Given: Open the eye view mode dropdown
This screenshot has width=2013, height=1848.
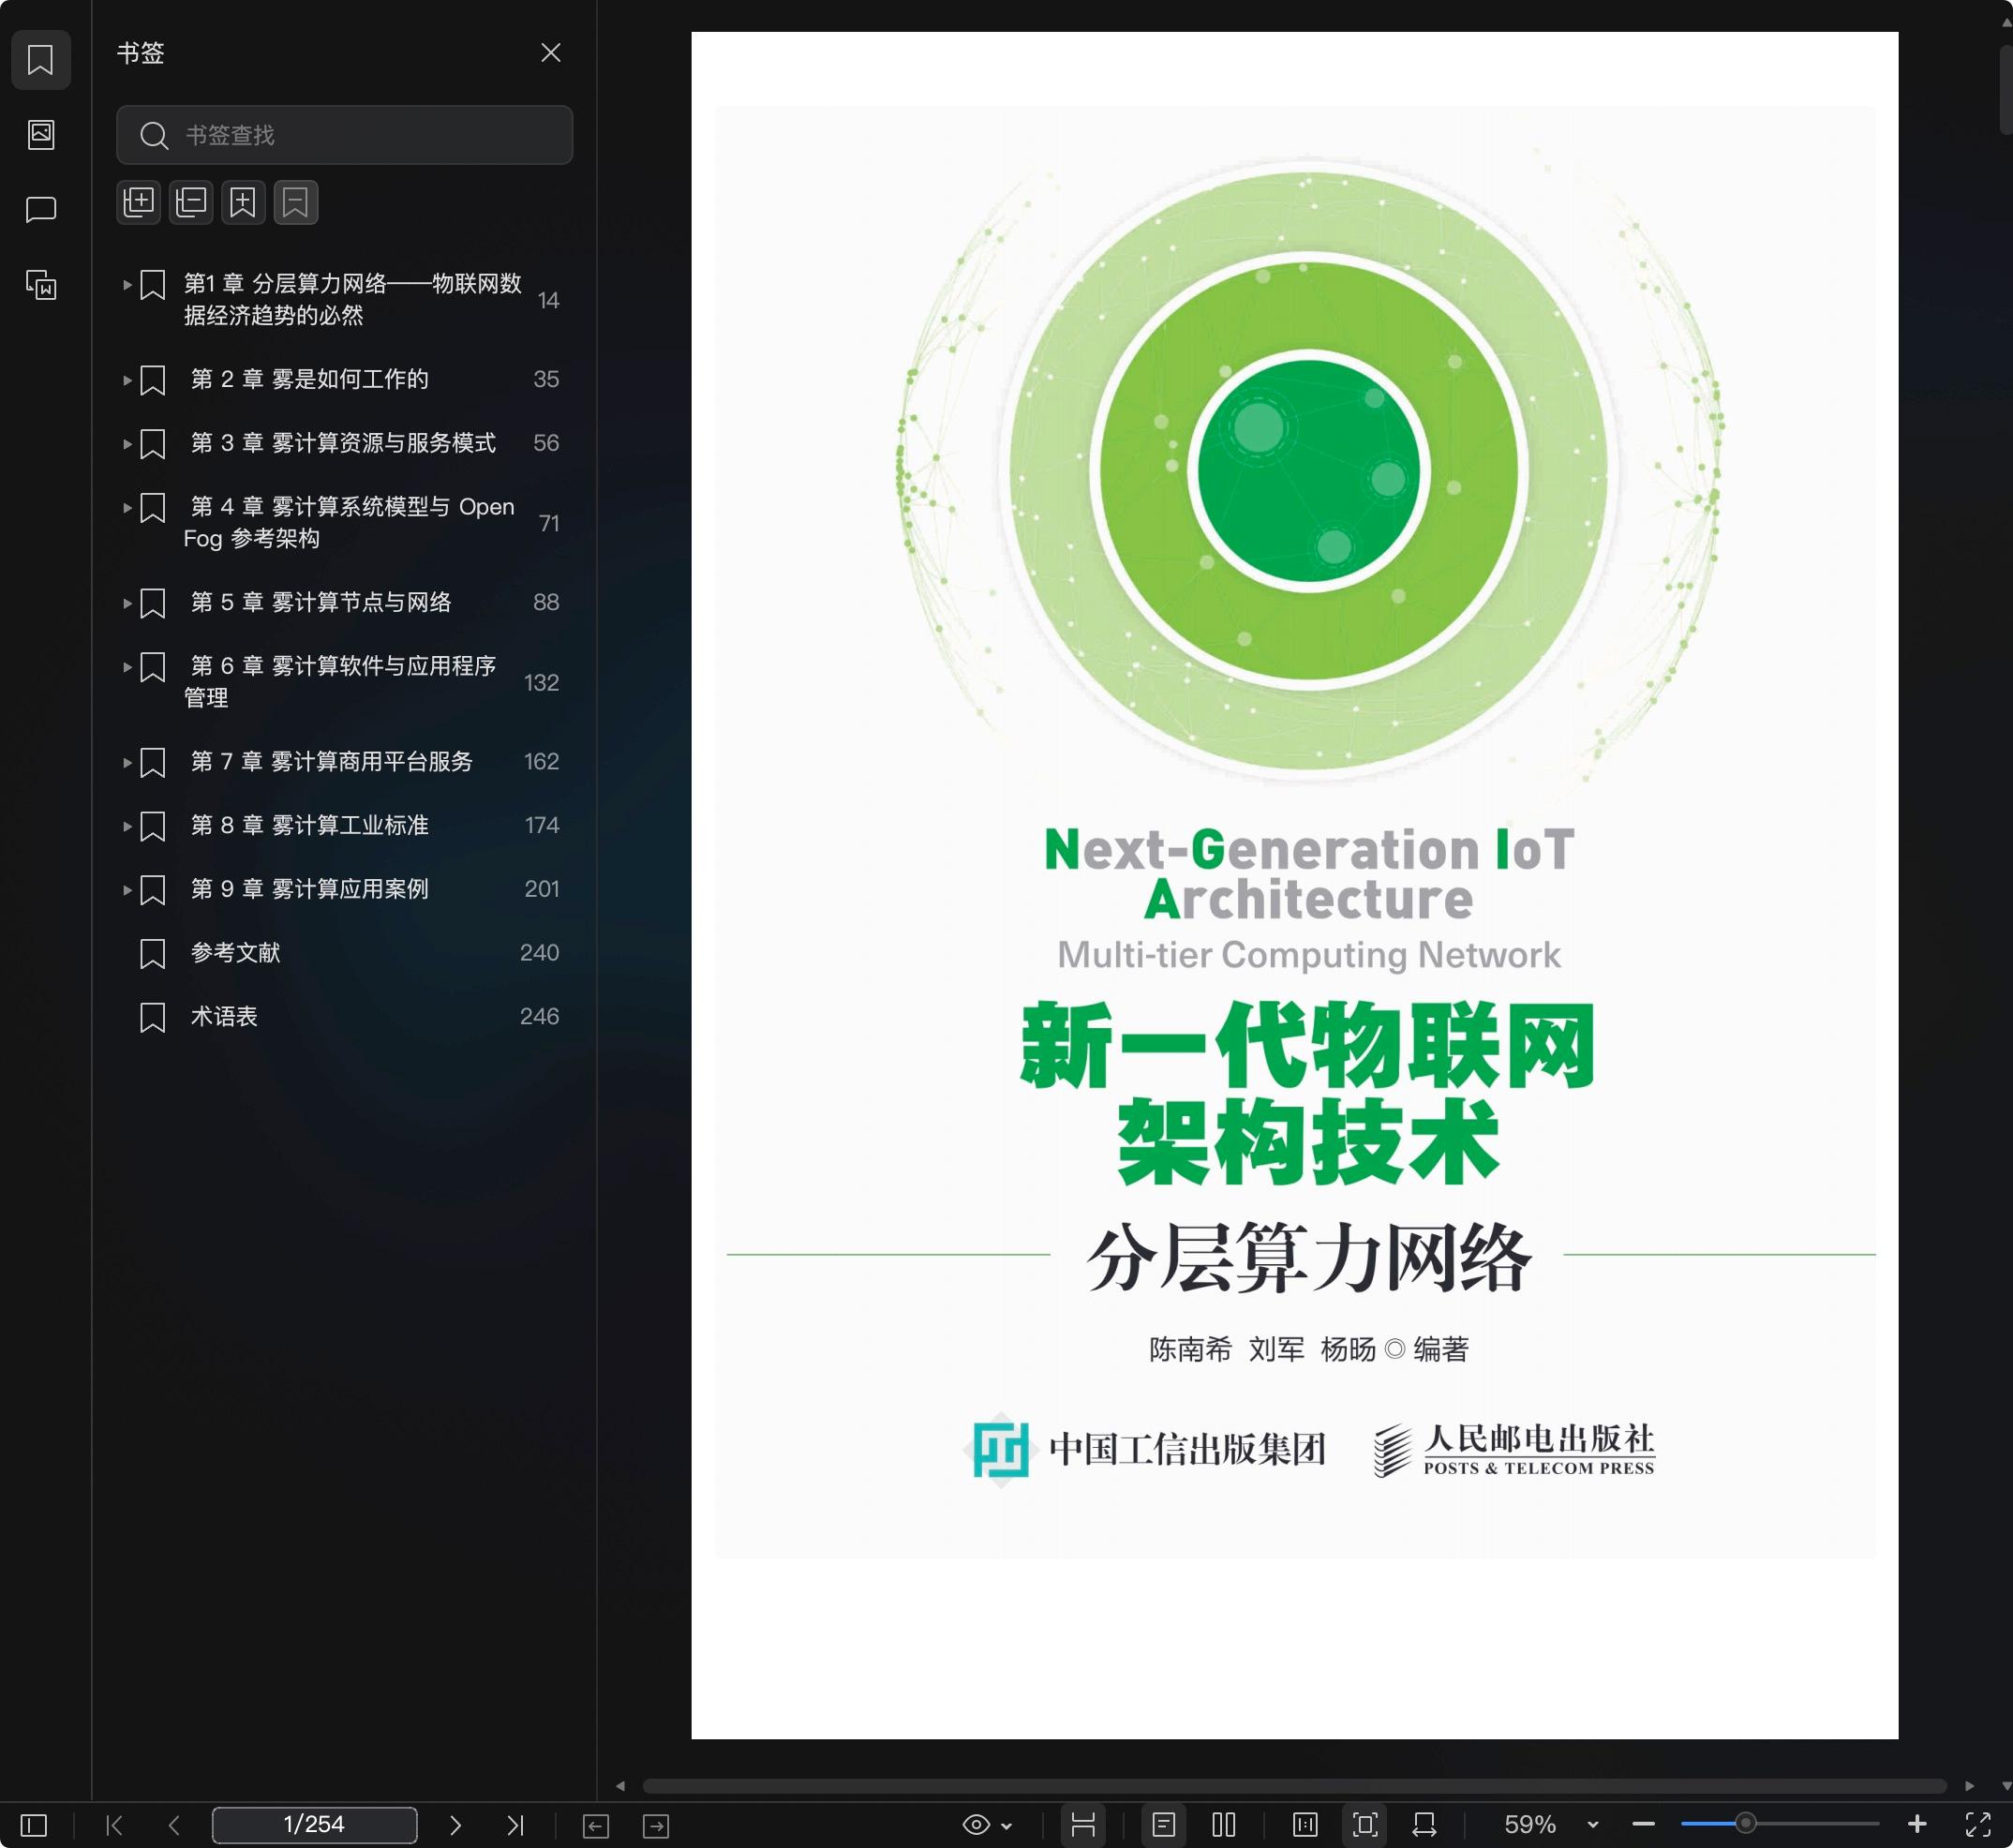Looking at the screenshot, I should [x=987, y=1825].
